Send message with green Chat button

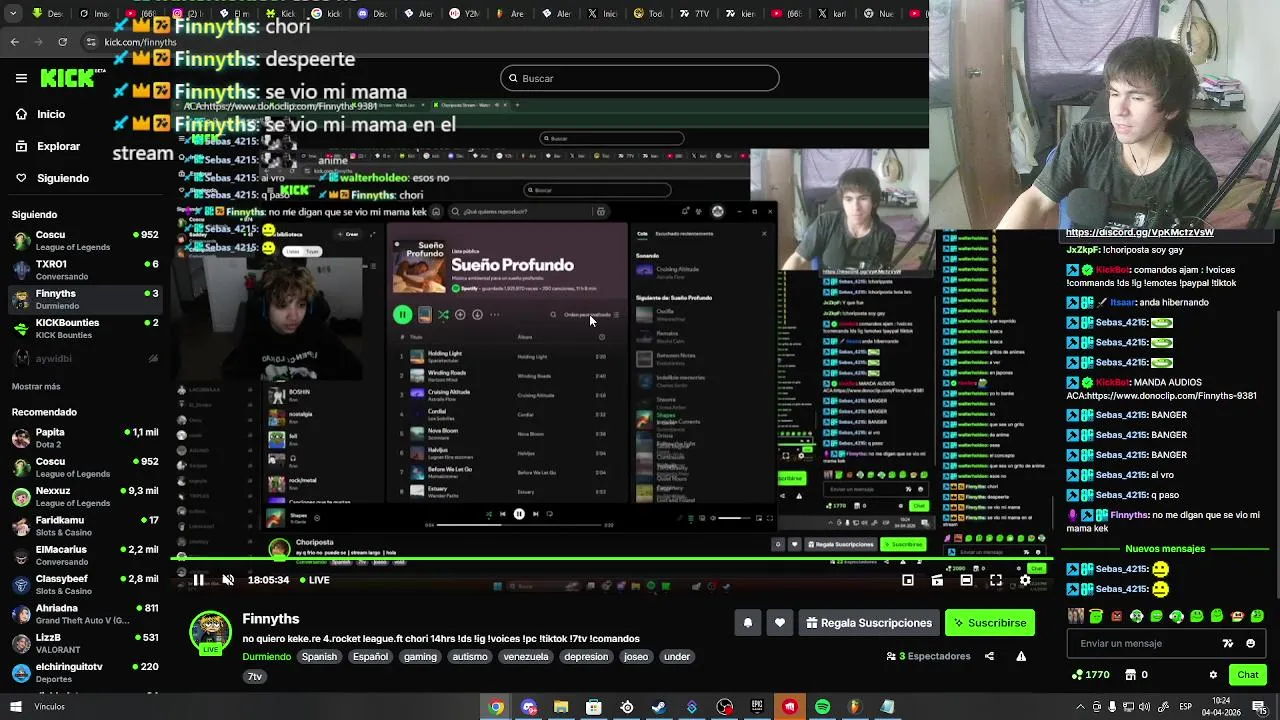click(x=1248, y=675)
